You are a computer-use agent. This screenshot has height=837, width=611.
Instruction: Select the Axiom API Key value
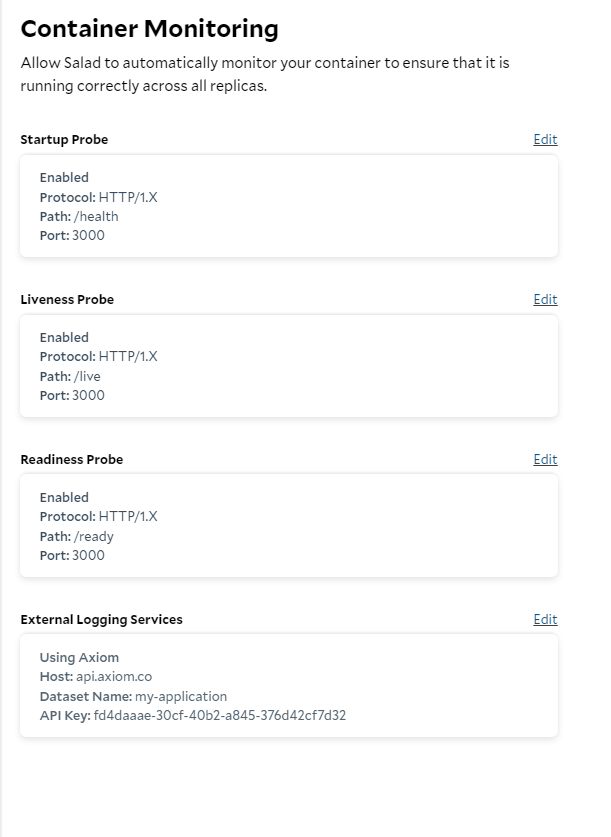(219, 715)
